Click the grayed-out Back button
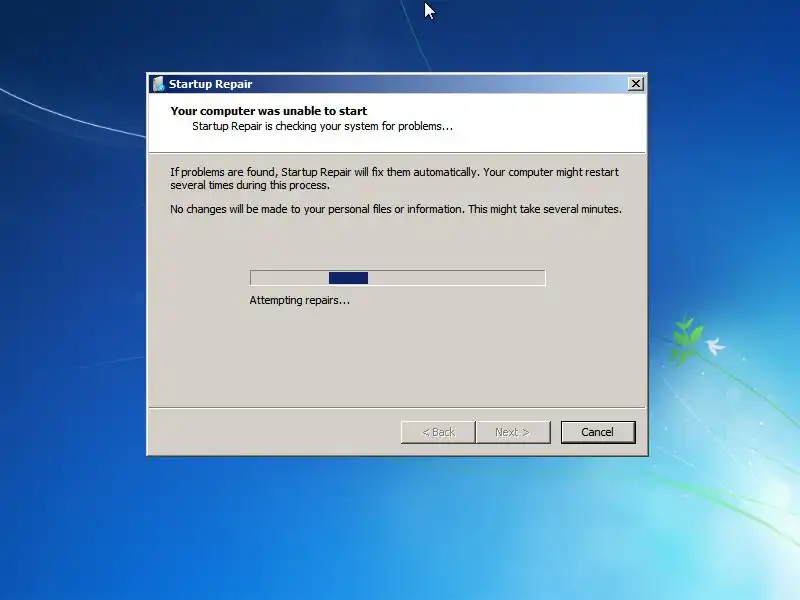Image resolution: width=800 pixels, height=600 pixels. coord(438,432)
